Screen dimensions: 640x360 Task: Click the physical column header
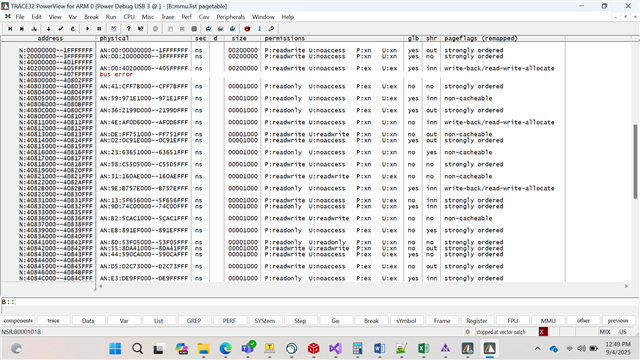114,38
